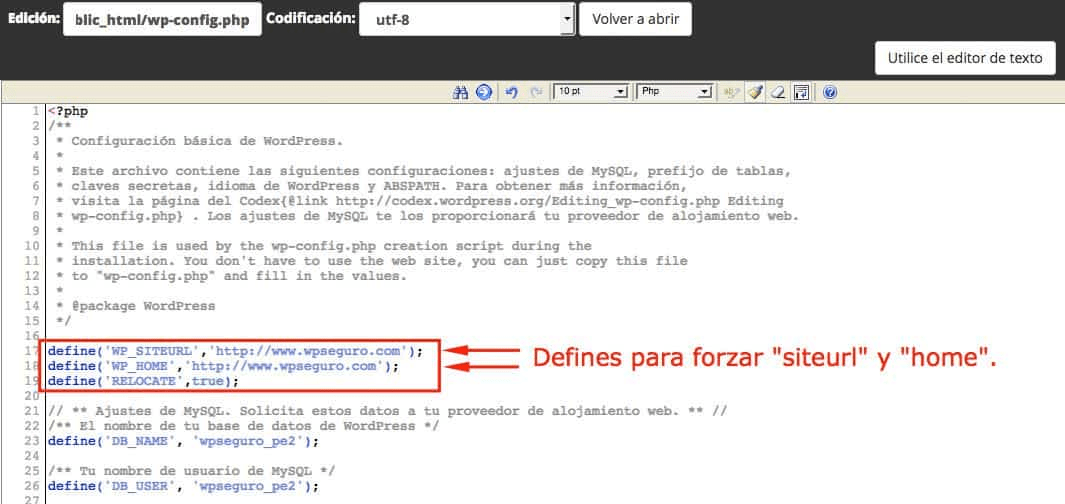
Task: Toggle word wrap icon
Action: coord(801,92)
